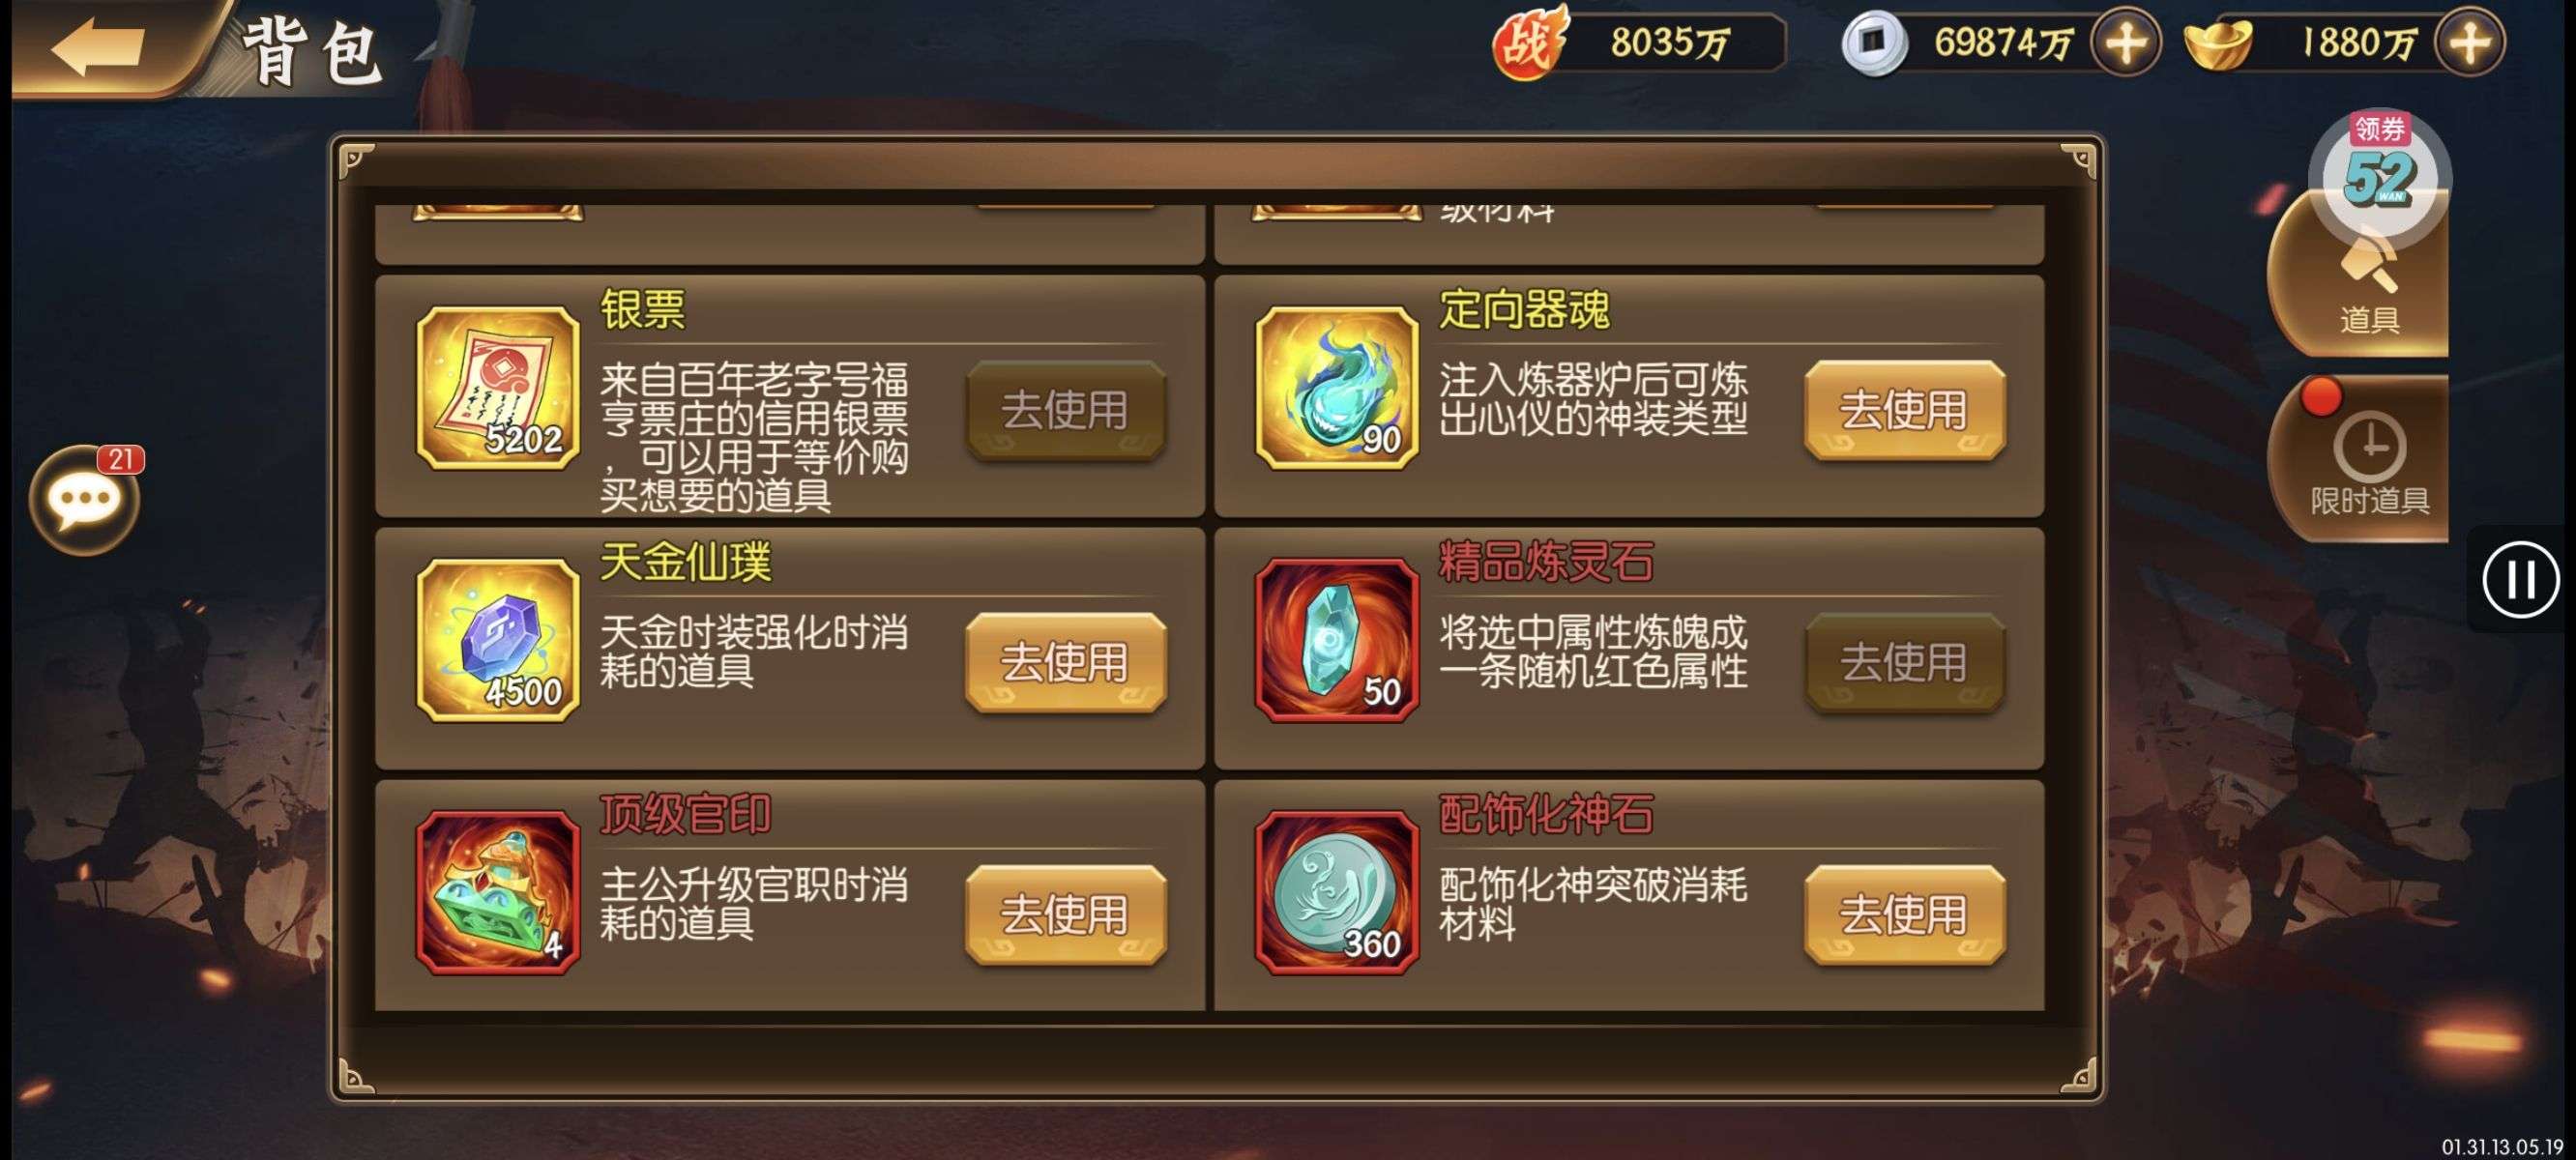Select the 银票 item icon
Screen dimensions: 2576x1160
click(497, 388)
